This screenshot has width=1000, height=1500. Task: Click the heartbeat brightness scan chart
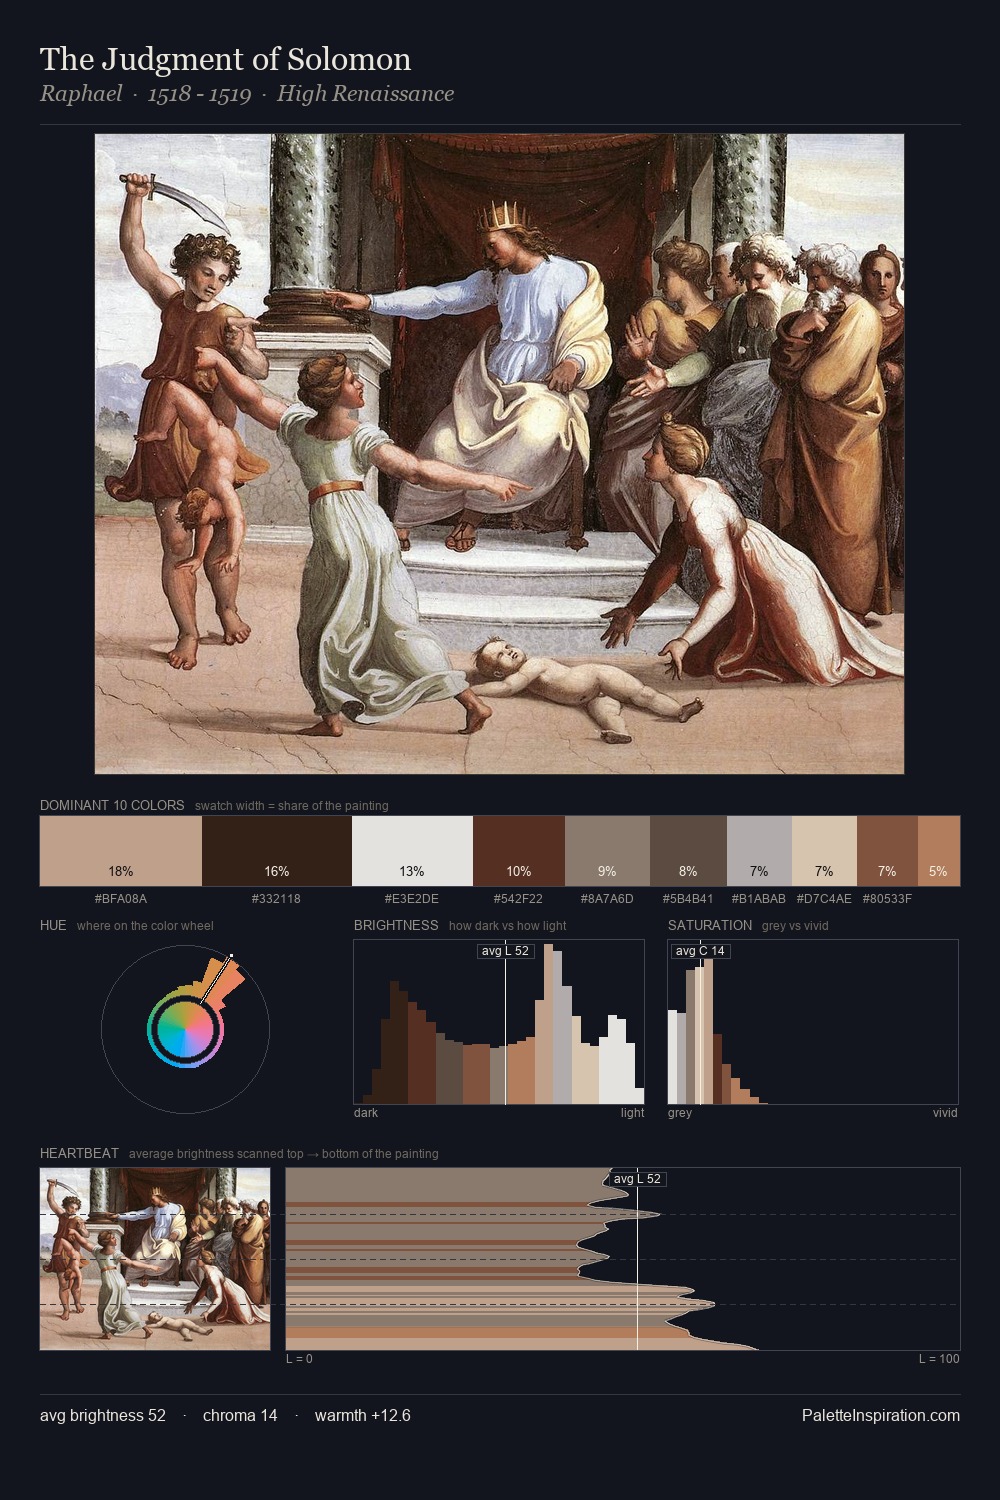point(623,1258)
